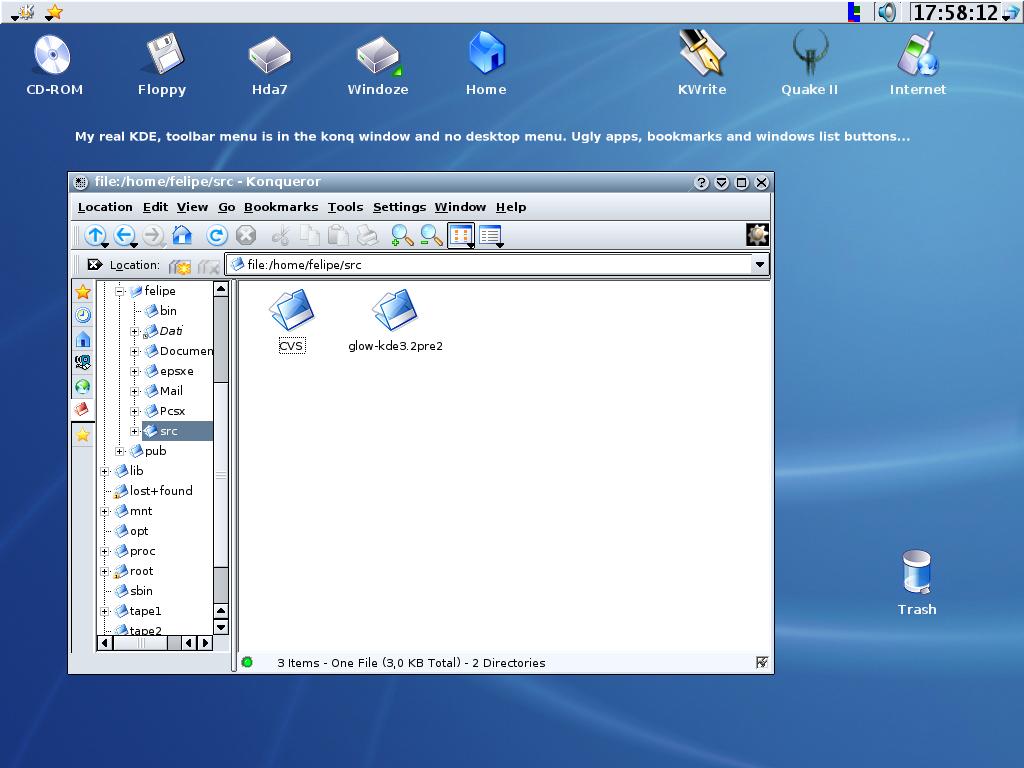This screenshot has width=1024, height=768.
Task: Switch to icon view mode
Action: pyautogui.click(x=460, y=235)
